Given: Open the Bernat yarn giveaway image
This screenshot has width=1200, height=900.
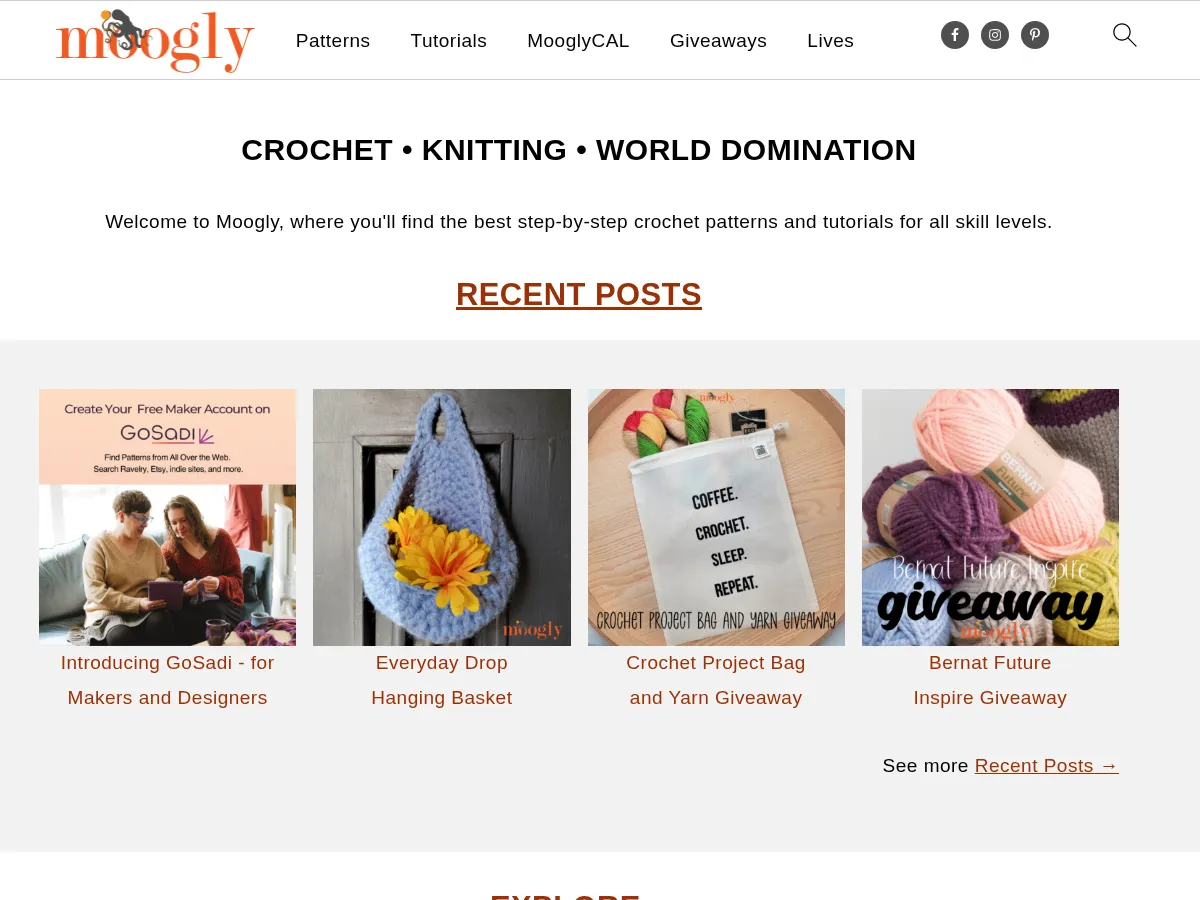Looking at the screenshot, I should point(990,517).
